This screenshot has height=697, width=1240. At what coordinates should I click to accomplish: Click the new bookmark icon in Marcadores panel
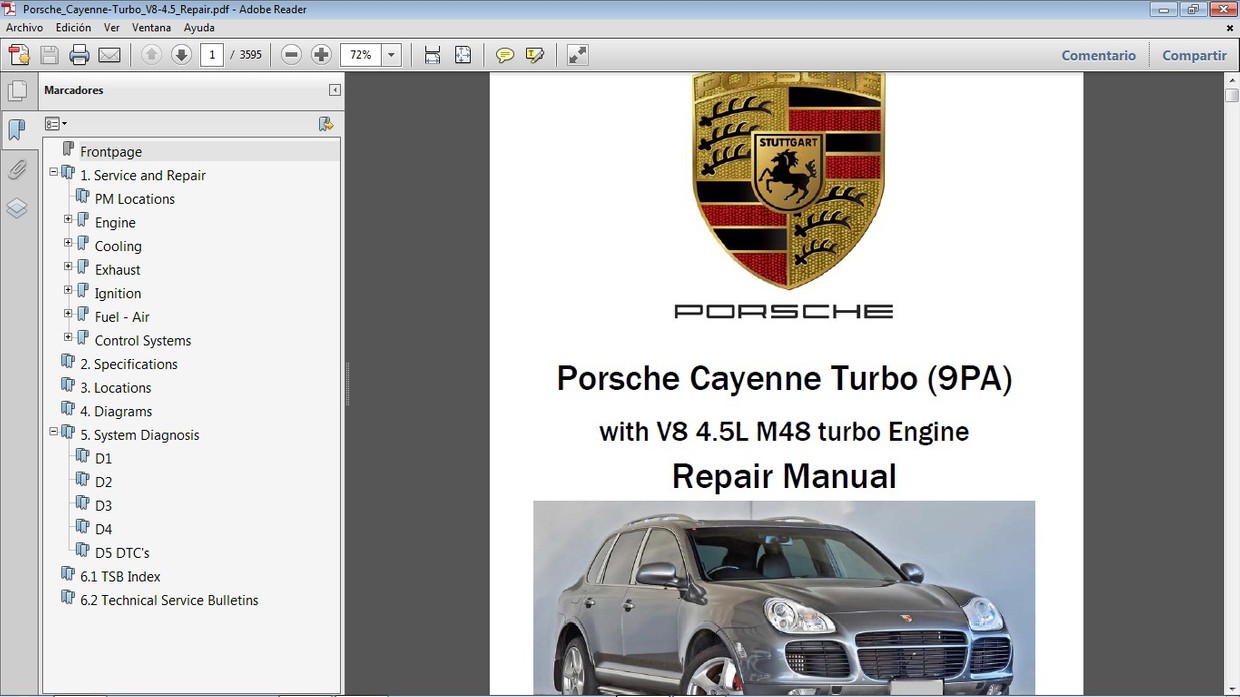coord(326,123)
